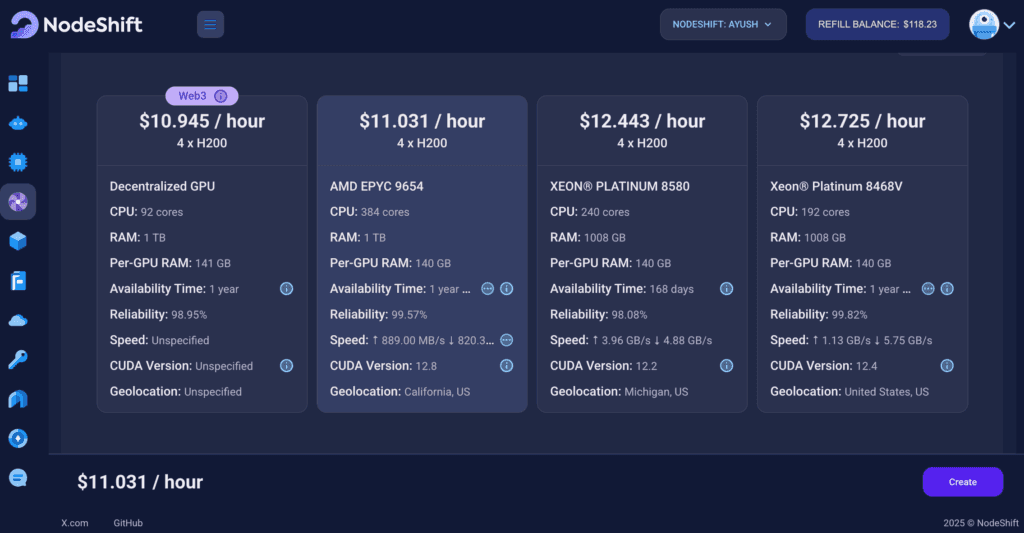Click the NodeShift logo
The image size is (1024, 533).
(76, 25)
